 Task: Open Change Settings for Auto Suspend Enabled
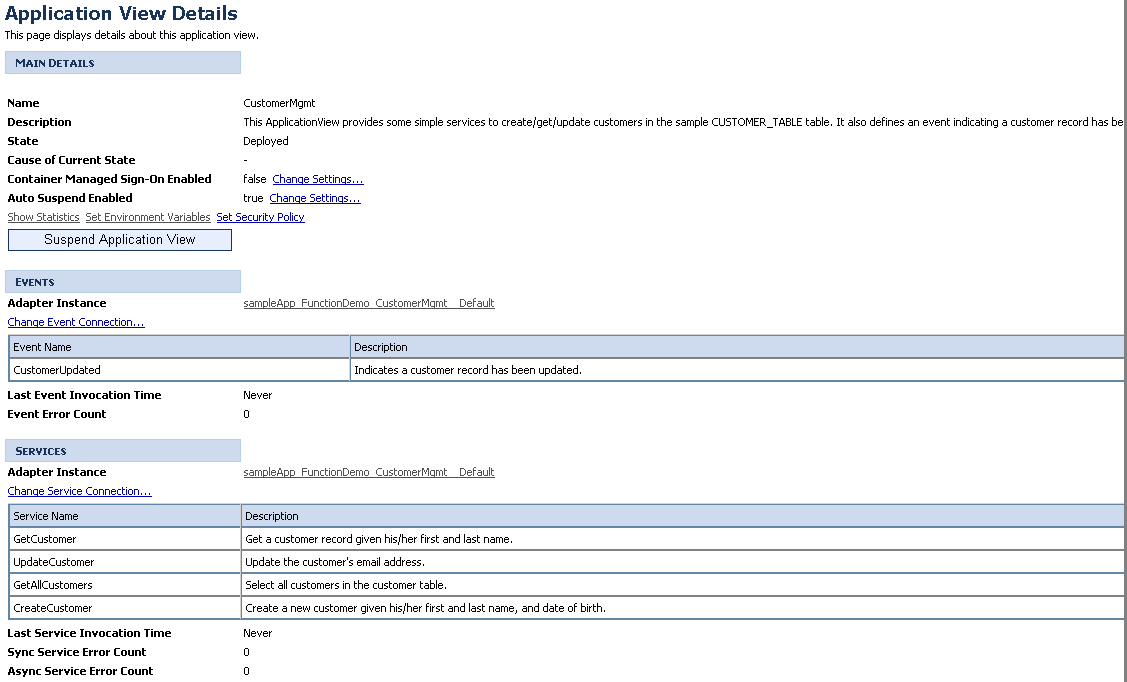coord(315,198)
